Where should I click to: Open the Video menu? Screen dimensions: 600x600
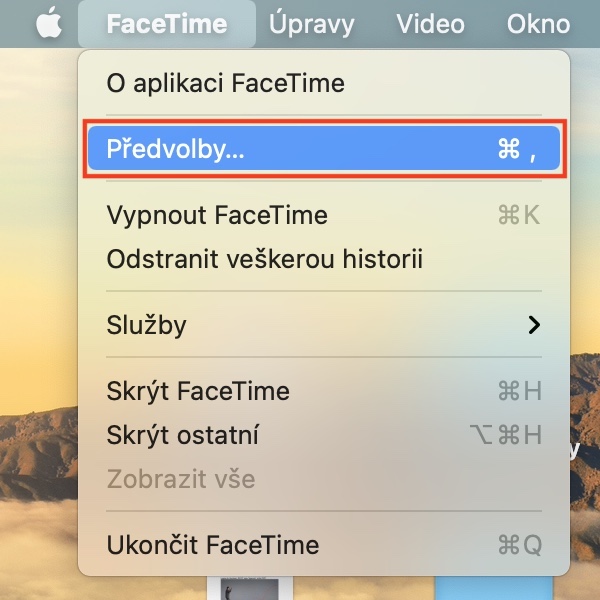430,23
